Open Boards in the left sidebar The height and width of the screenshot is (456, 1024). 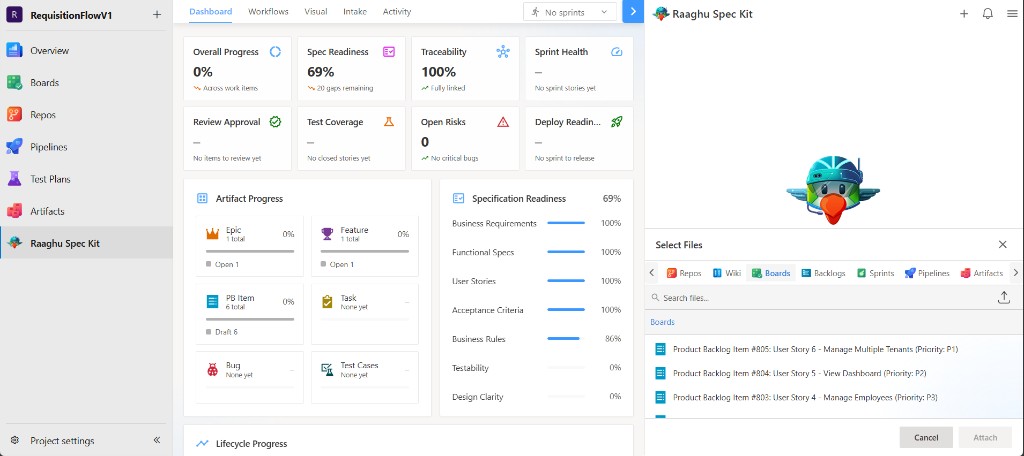(86, 82)
